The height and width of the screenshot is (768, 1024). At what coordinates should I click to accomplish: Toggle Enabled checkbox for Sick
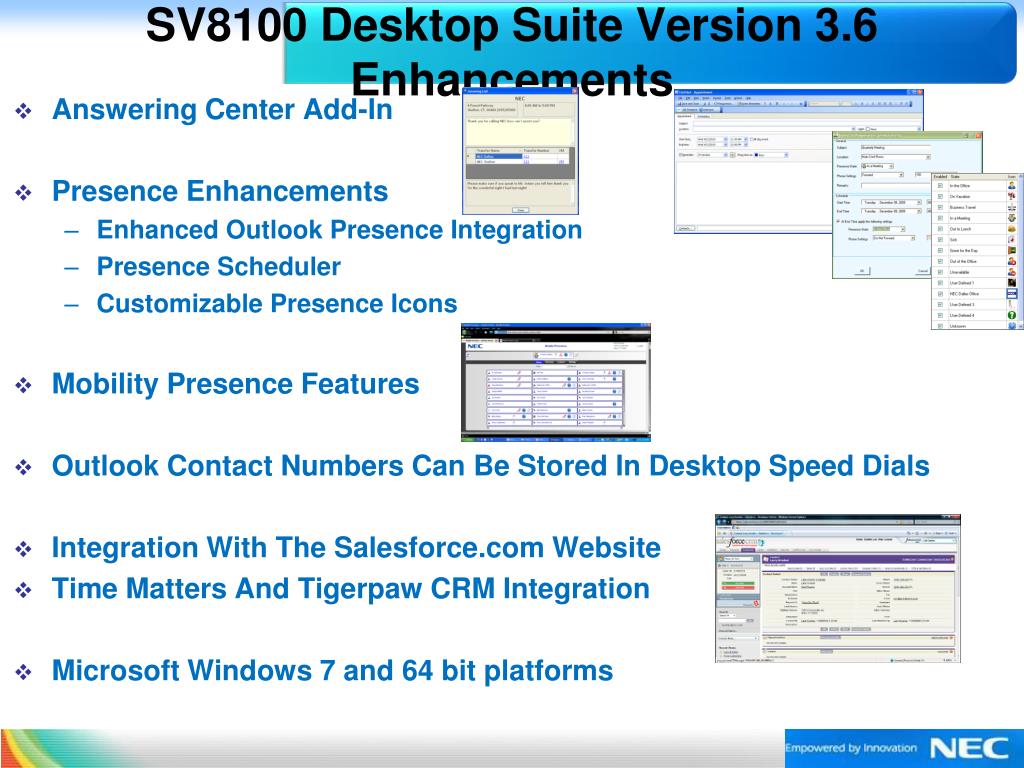pos(940,240)
